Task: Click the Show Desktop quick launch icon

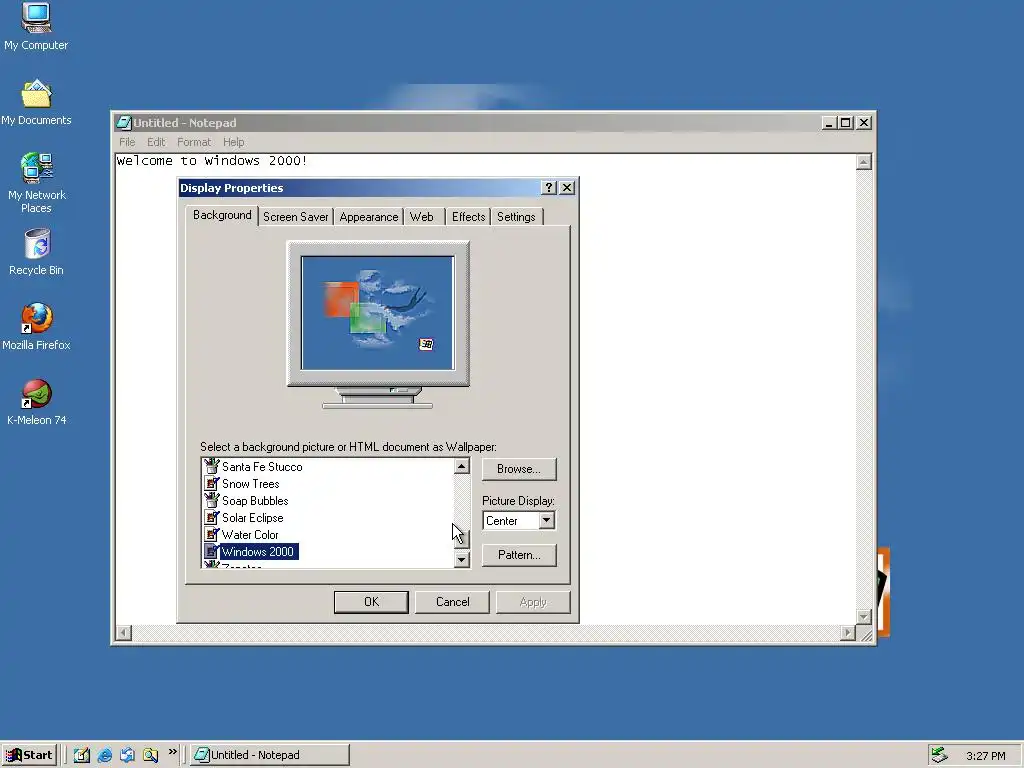Action: [82, 755]
